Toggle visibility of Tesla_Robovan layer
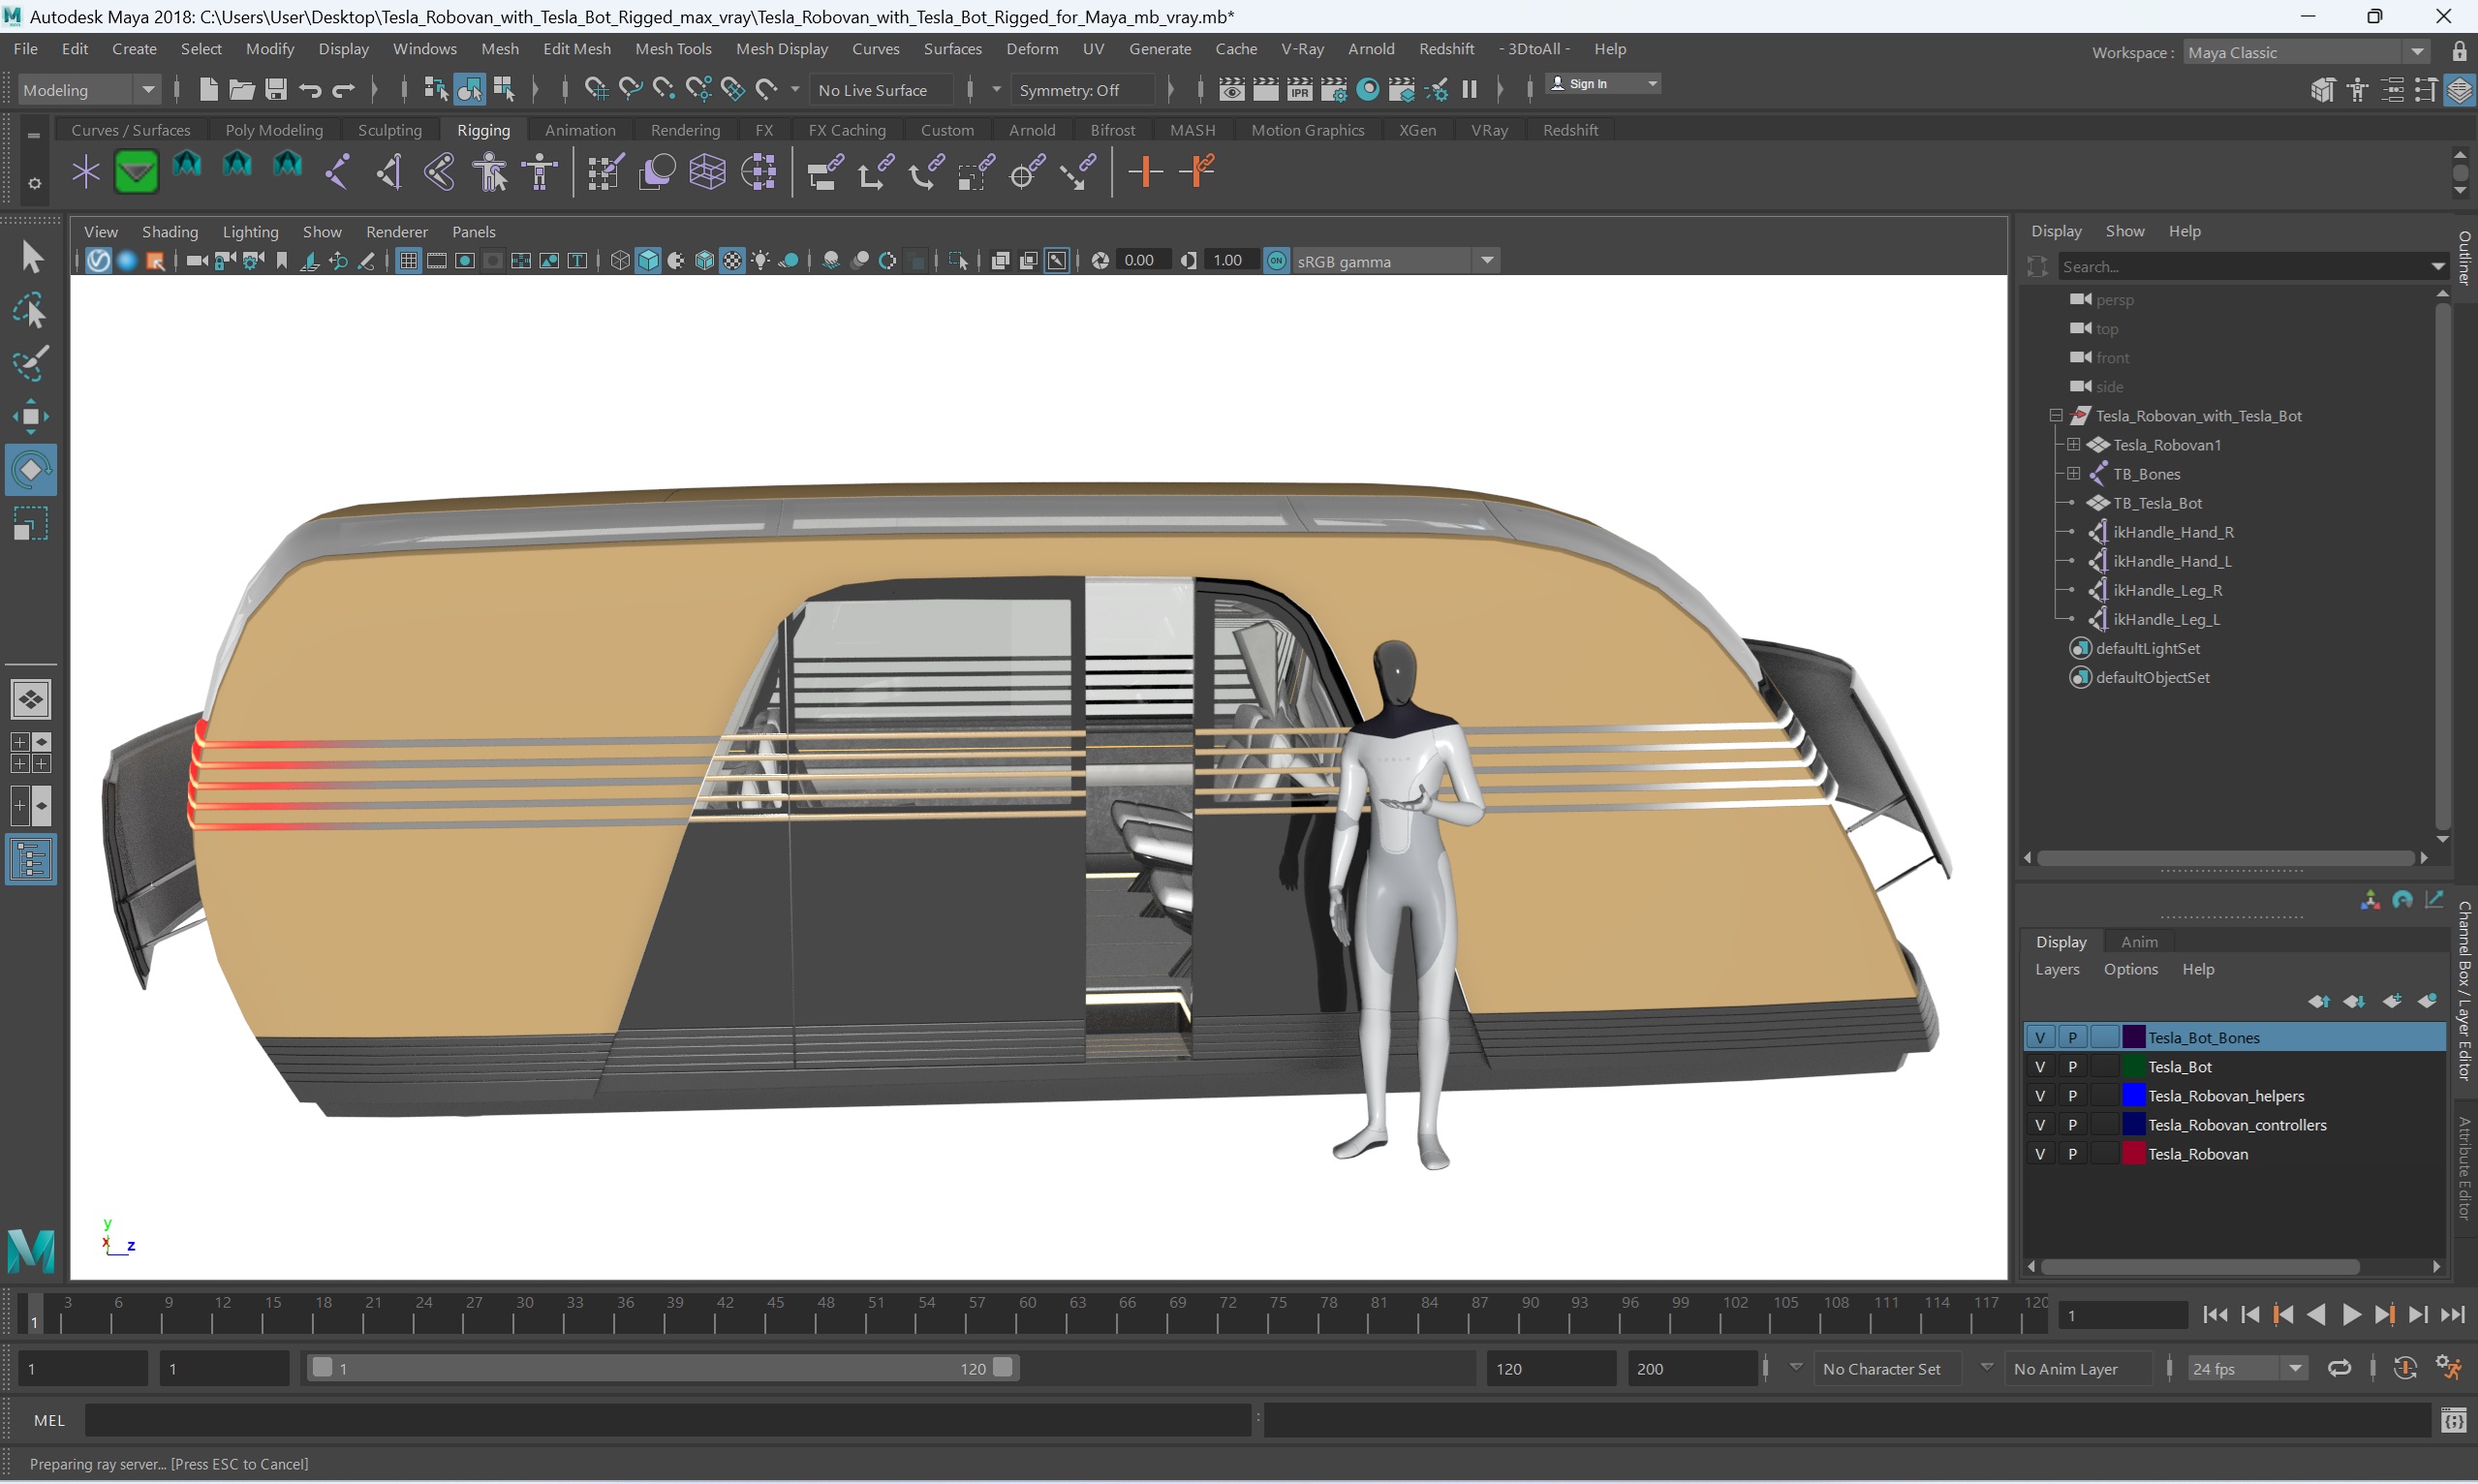 [x=2040, y=1153]
